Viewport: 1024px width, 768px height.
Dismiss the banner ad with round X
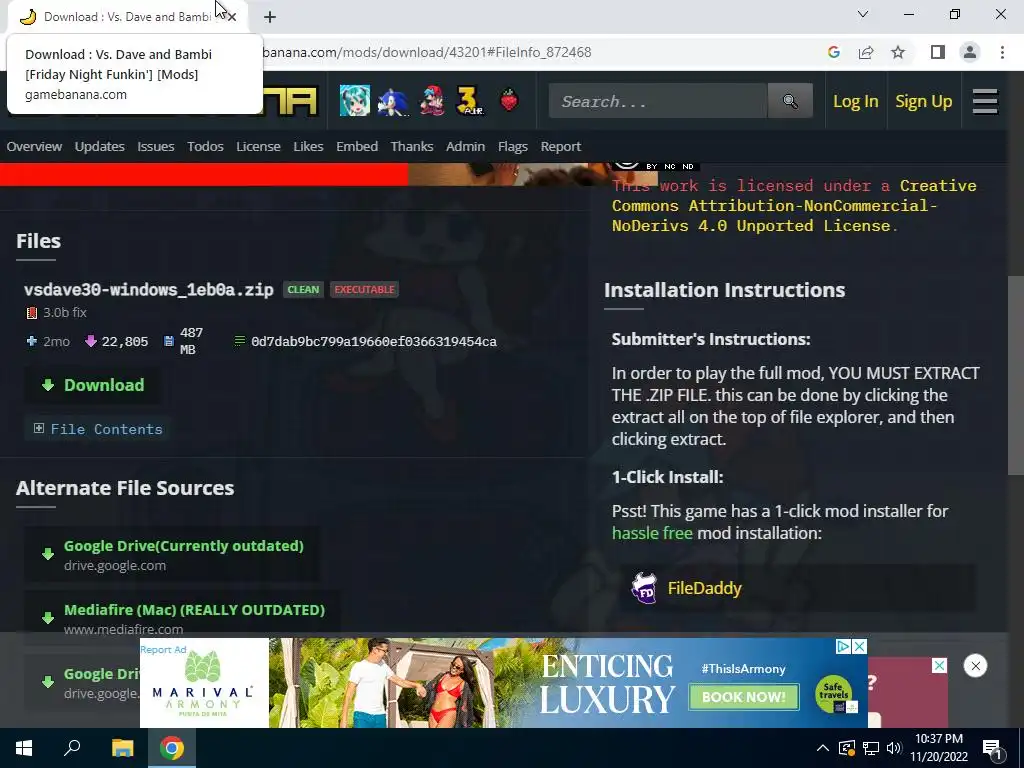coord(976,666)
